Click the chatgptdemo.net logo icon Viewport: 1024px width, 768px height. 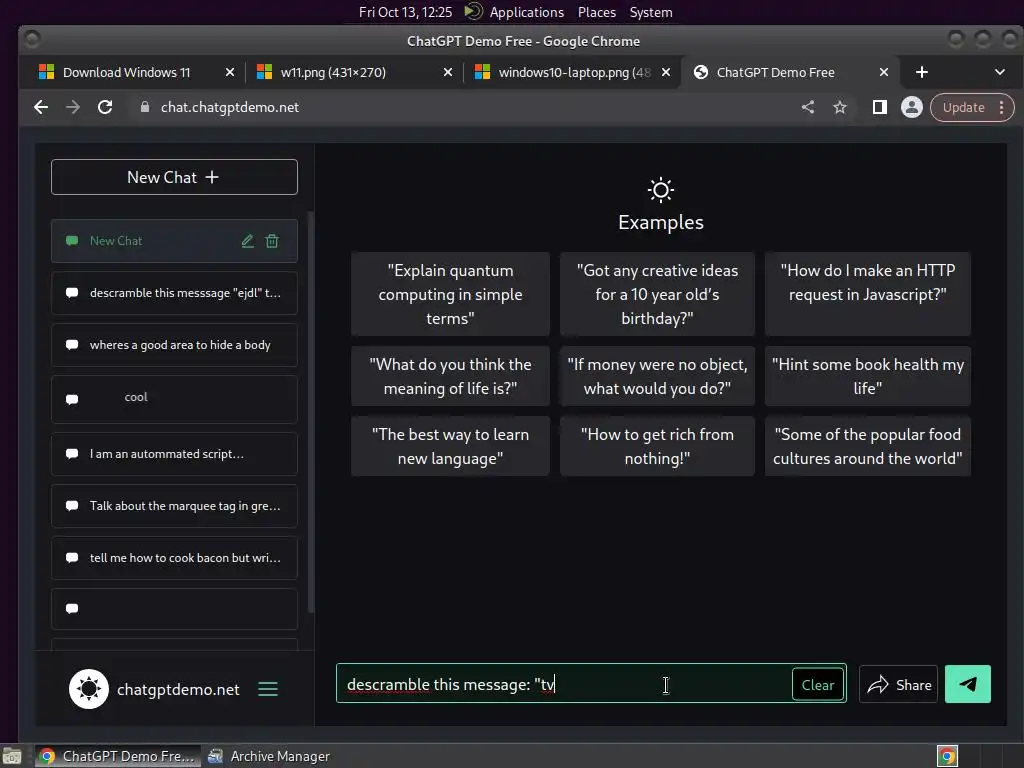tap(89, 689)
